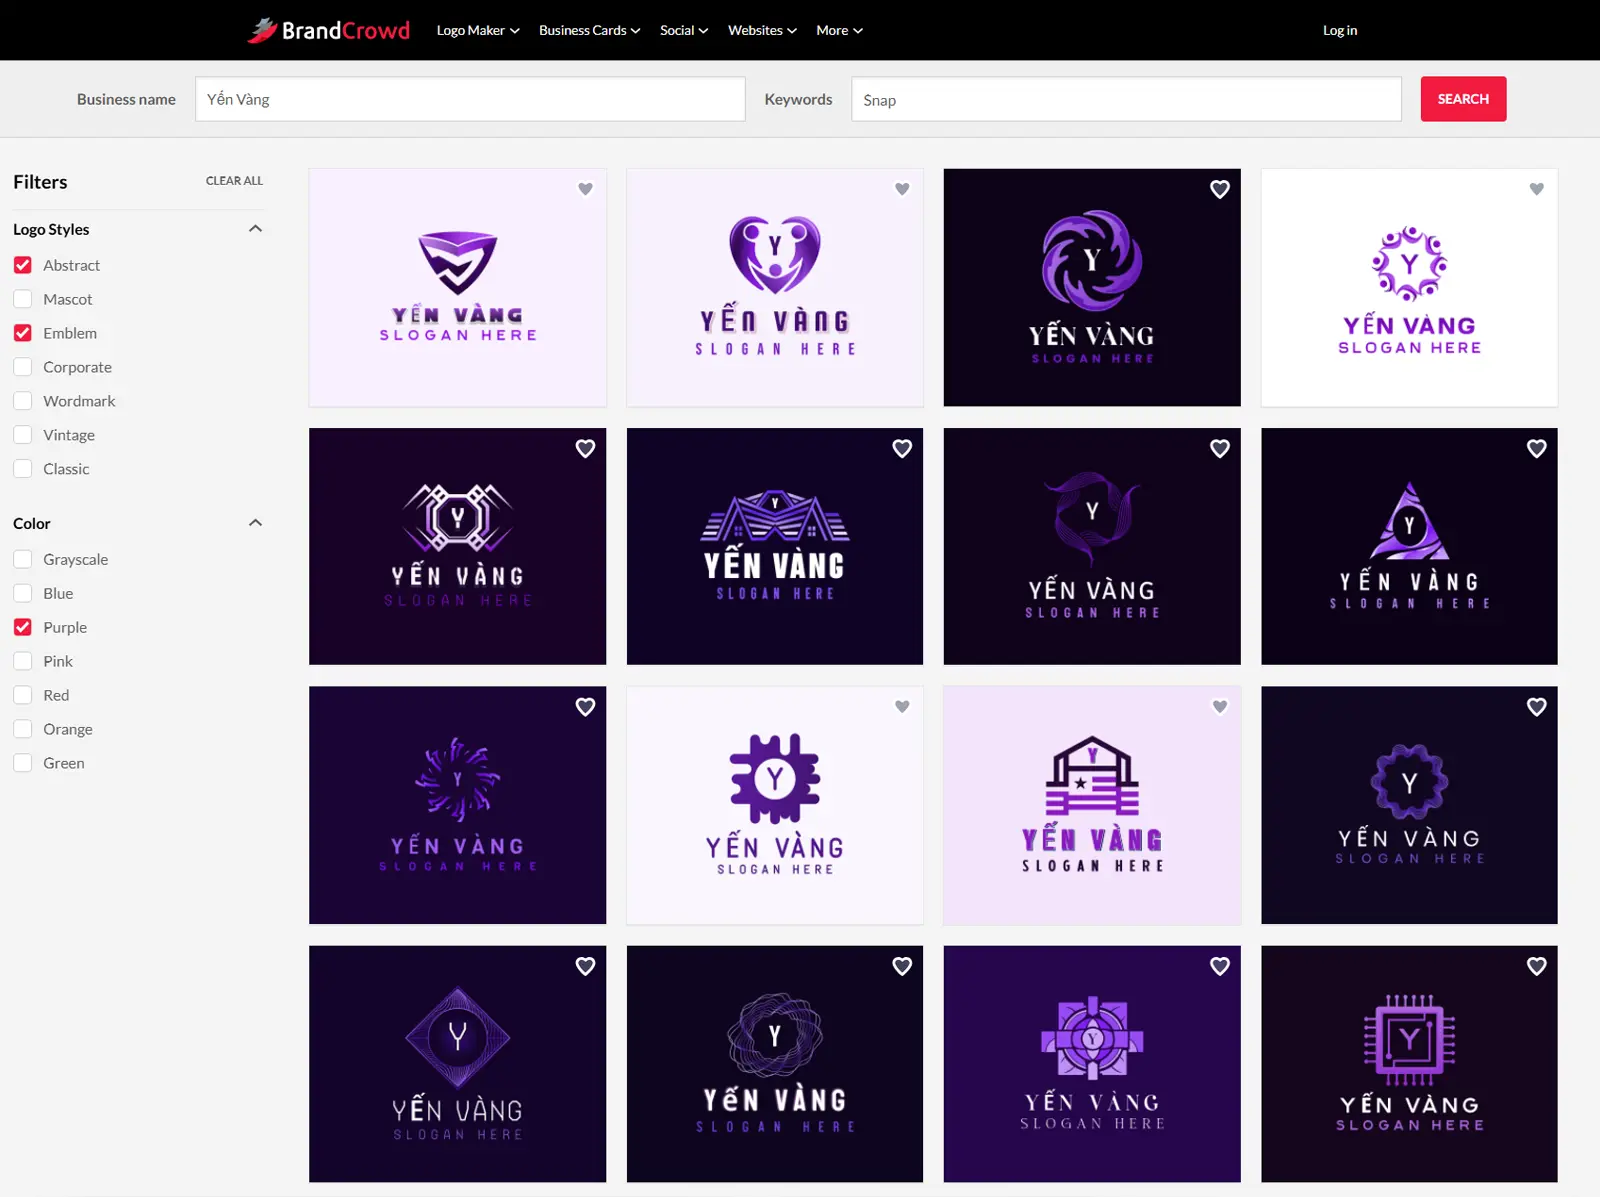Open the shield Yến Vàng logo design
Screen dimensions: 1600x1197
point(458,288)
